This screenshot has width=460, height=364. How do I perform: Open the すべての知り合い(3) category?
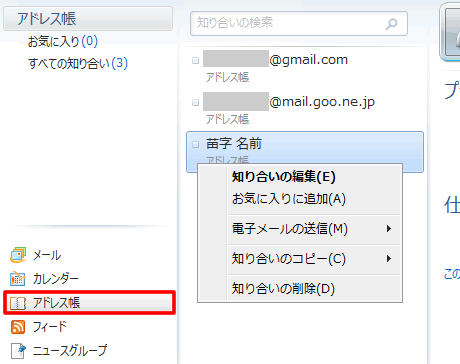[x=78, y=63]
